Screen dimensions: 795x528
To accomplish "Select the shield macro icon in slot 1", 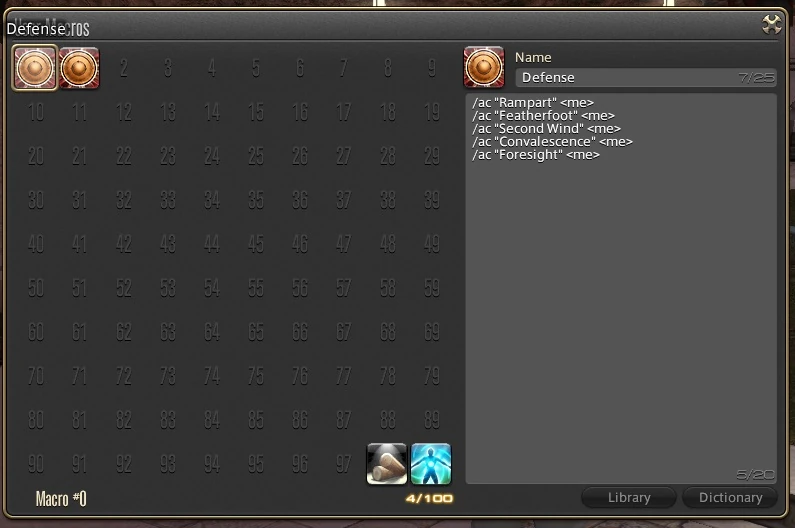I will pos(79,68).
